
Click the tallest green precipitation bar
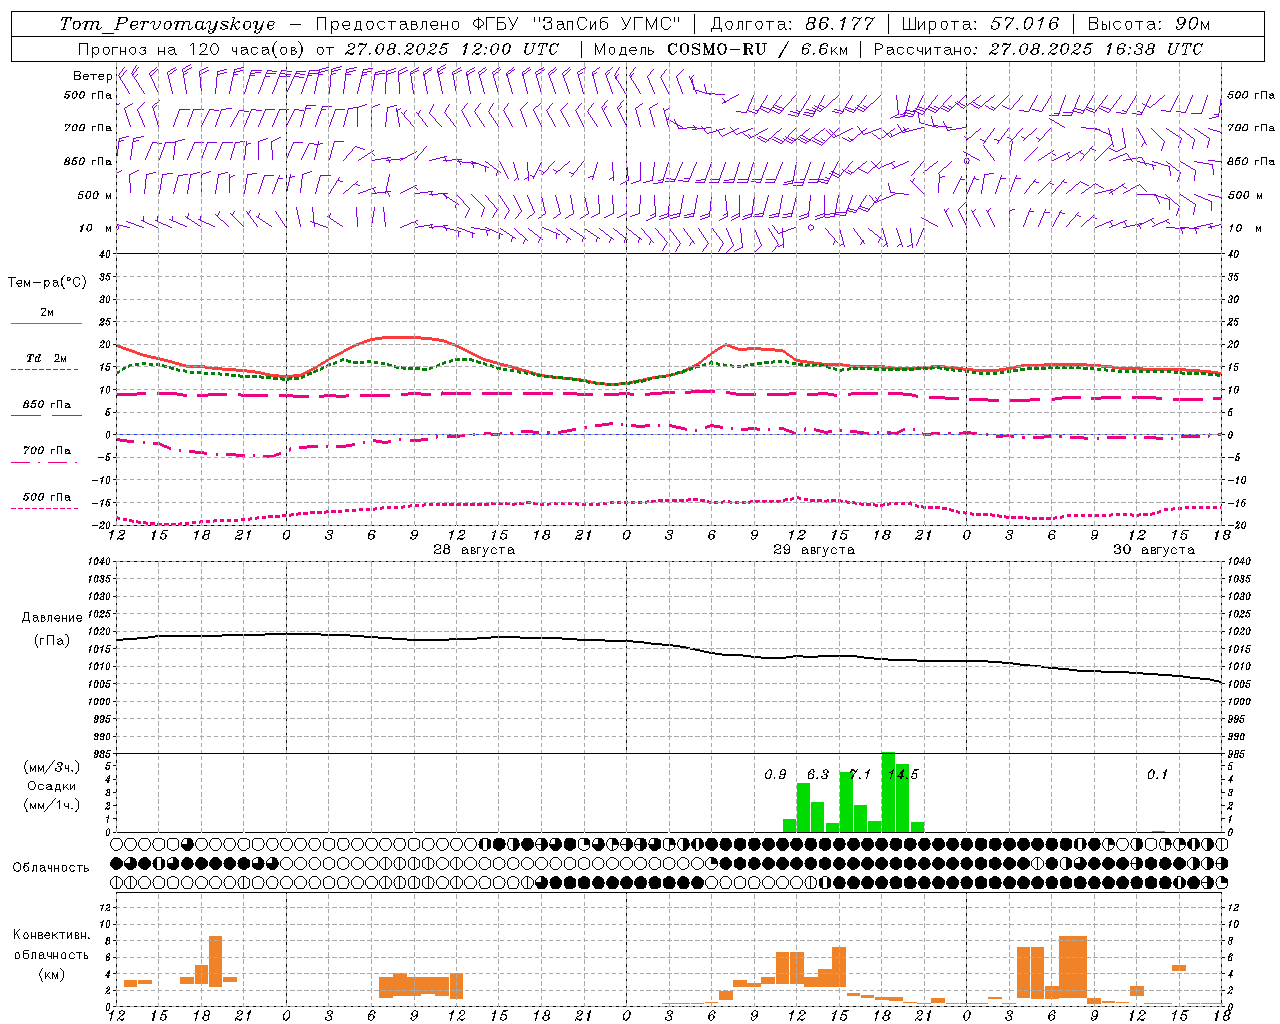(x=888, y=792)
